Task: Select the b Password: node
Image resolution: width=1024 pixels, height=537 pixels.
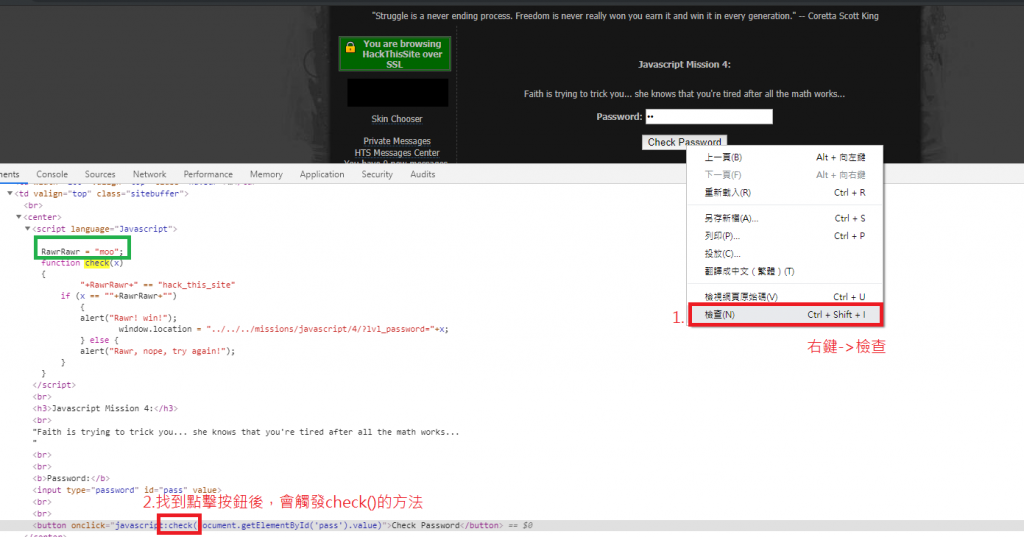Action: click(71, 478)
